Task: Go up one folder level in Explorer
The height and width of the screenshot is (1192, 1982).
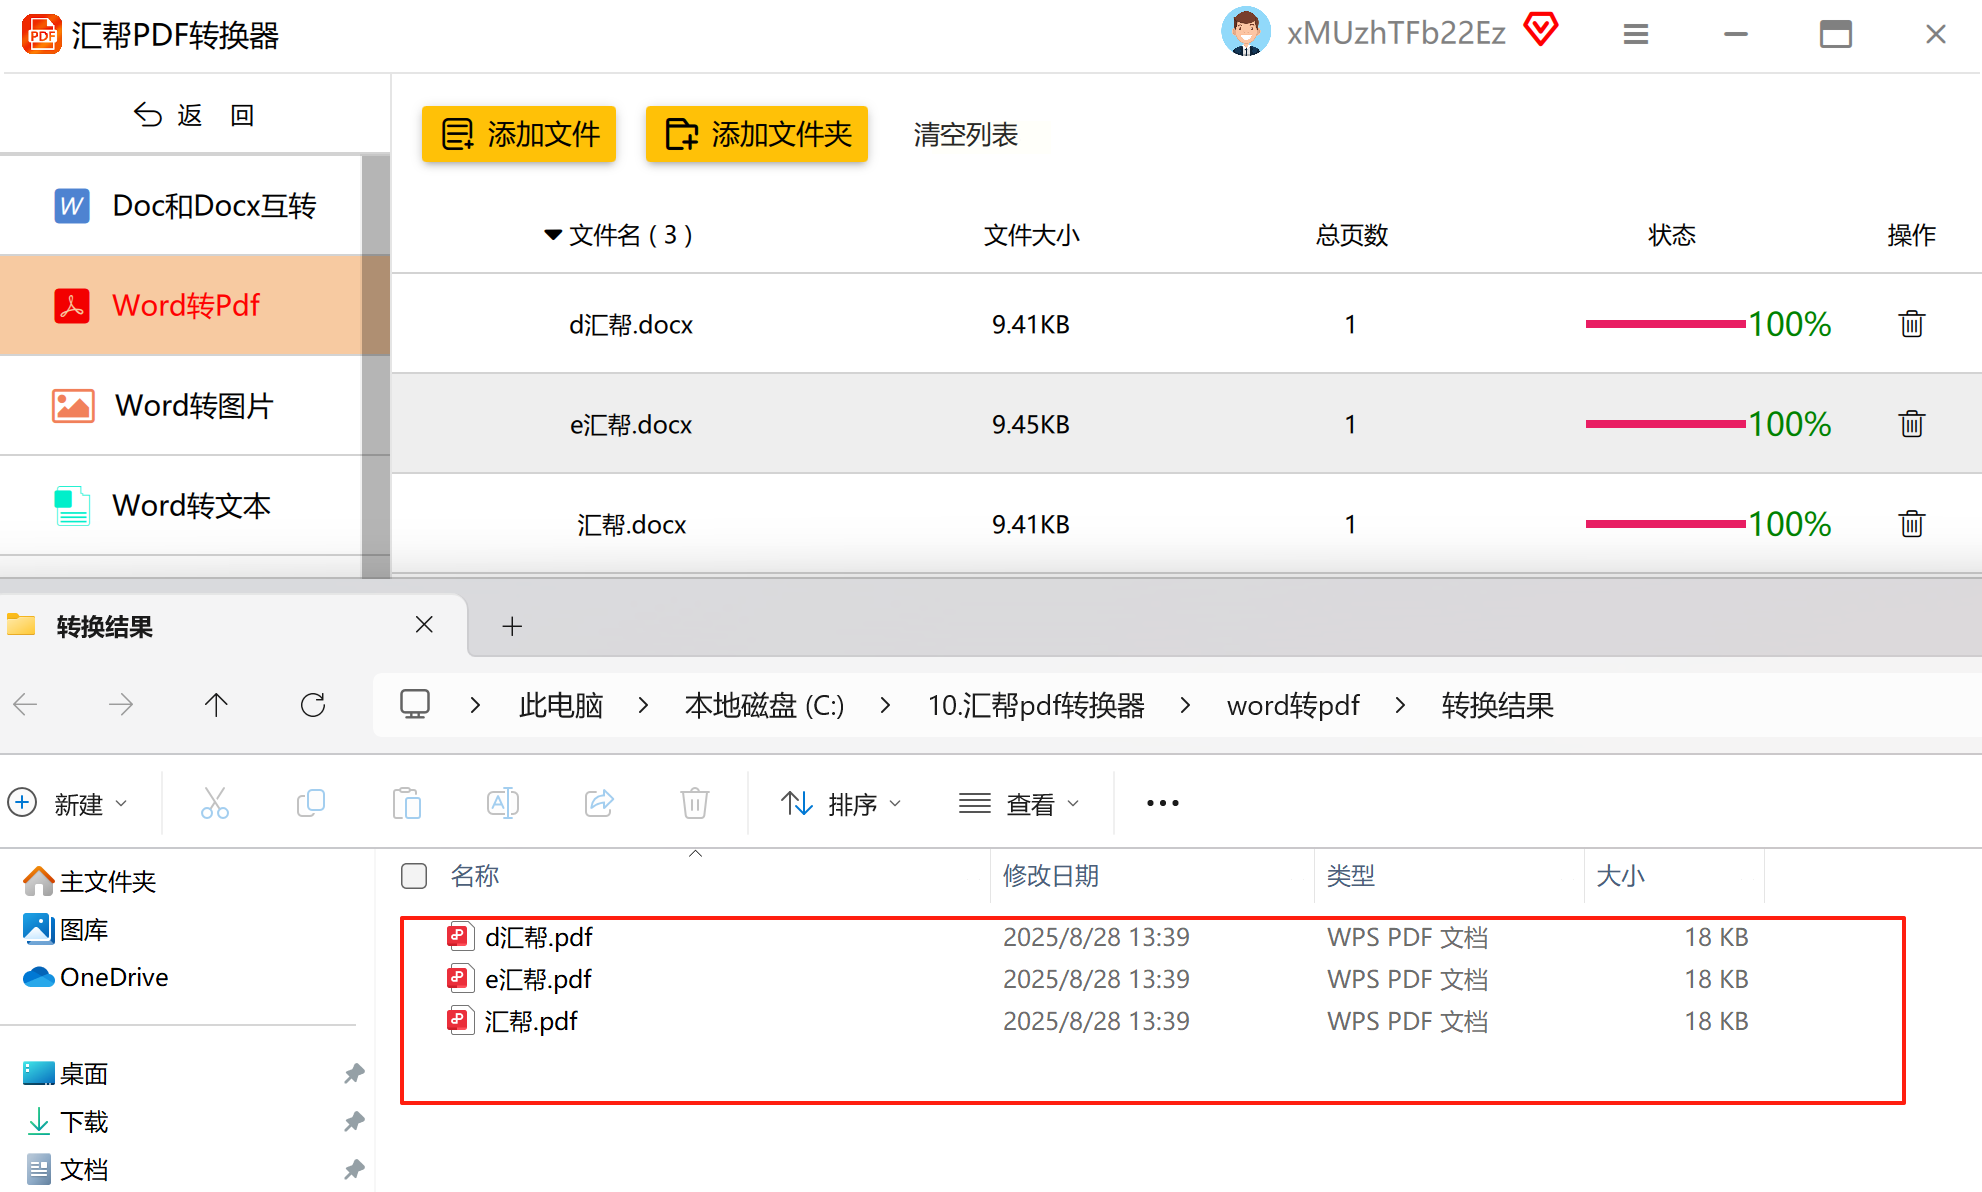Action: (x=216, y=705)
